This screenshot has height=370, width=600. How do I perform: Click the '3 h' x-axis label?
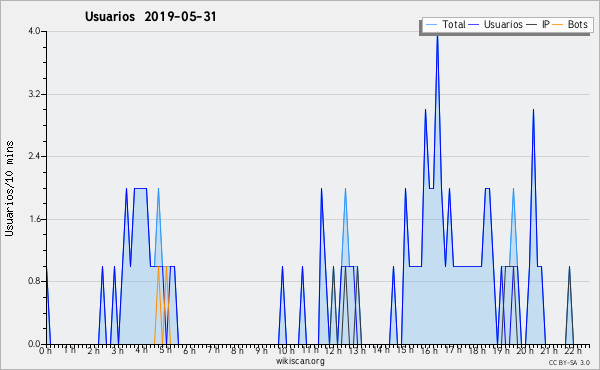[x=117, y=350]
